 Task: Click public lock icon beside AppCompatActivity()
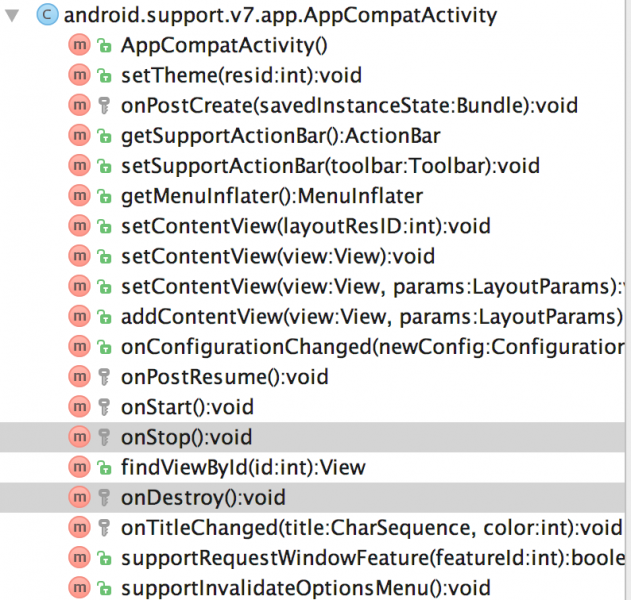(x=104, y=45)
